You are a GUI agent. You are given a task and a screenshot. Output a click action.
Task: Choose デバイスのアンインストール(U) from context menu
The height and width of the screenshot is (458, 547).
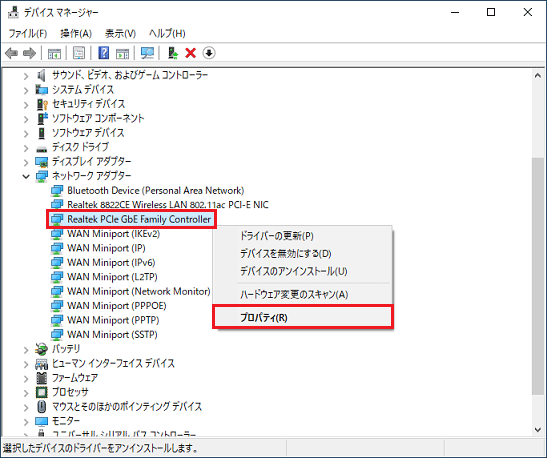coord(303,271)
